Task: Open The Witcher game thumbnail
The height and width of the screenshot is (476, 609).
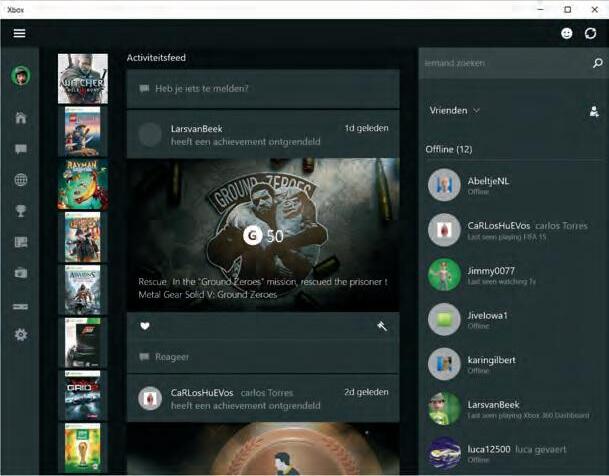Action: [x=83, y=79]
